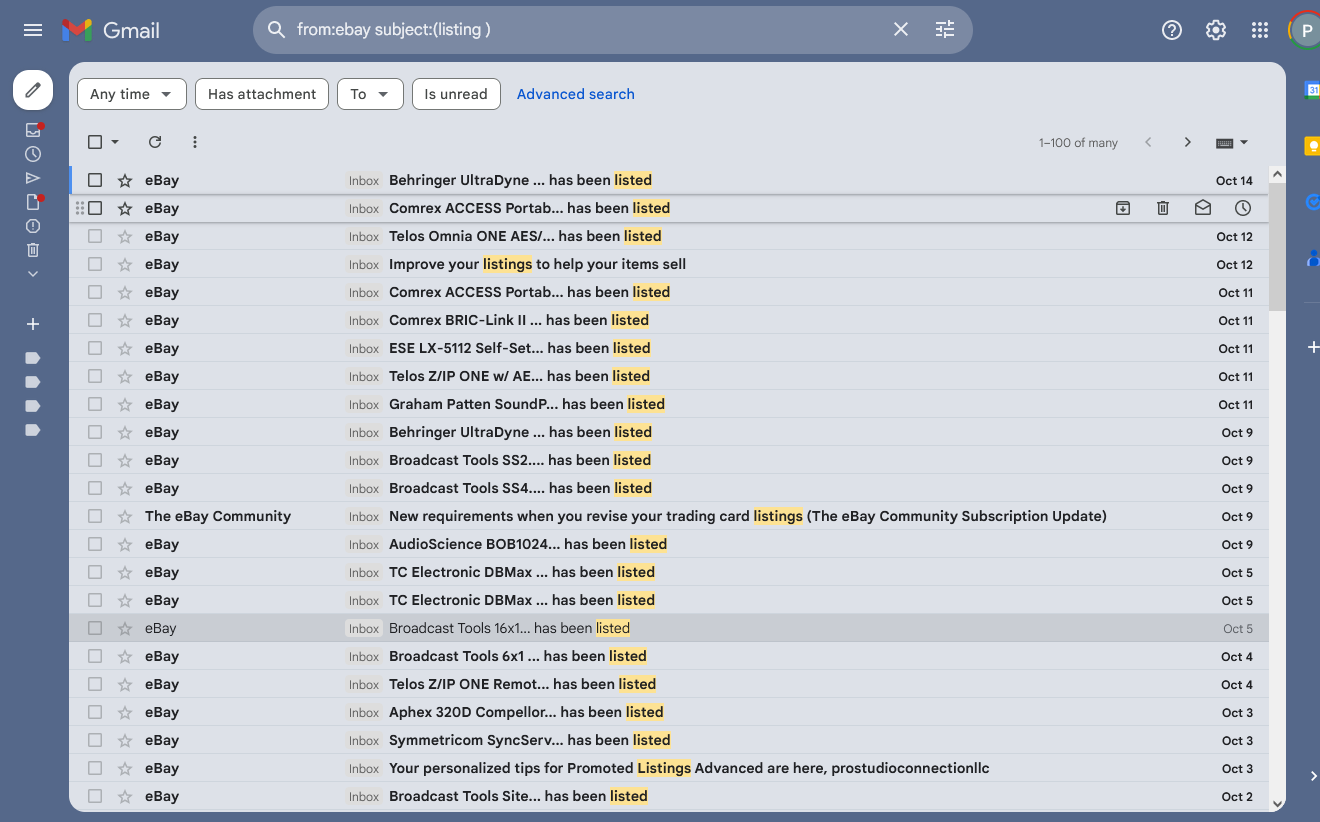Tick checkbox for Improve your listings email
The image size is (1320, 822).
tap(95, 264)
